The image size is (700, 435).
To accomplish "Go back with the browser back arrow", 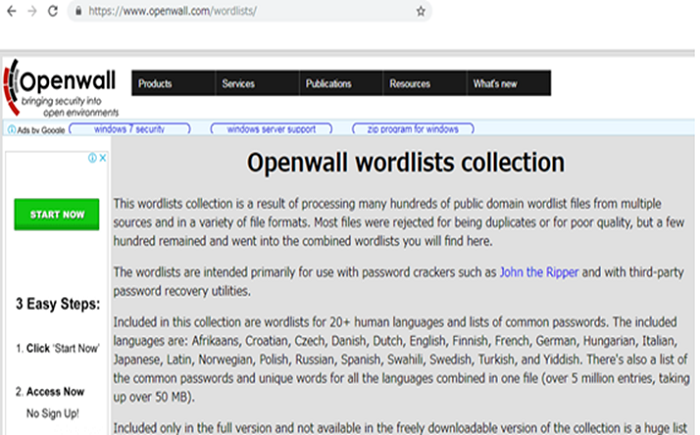I will [x=12, y=11].
